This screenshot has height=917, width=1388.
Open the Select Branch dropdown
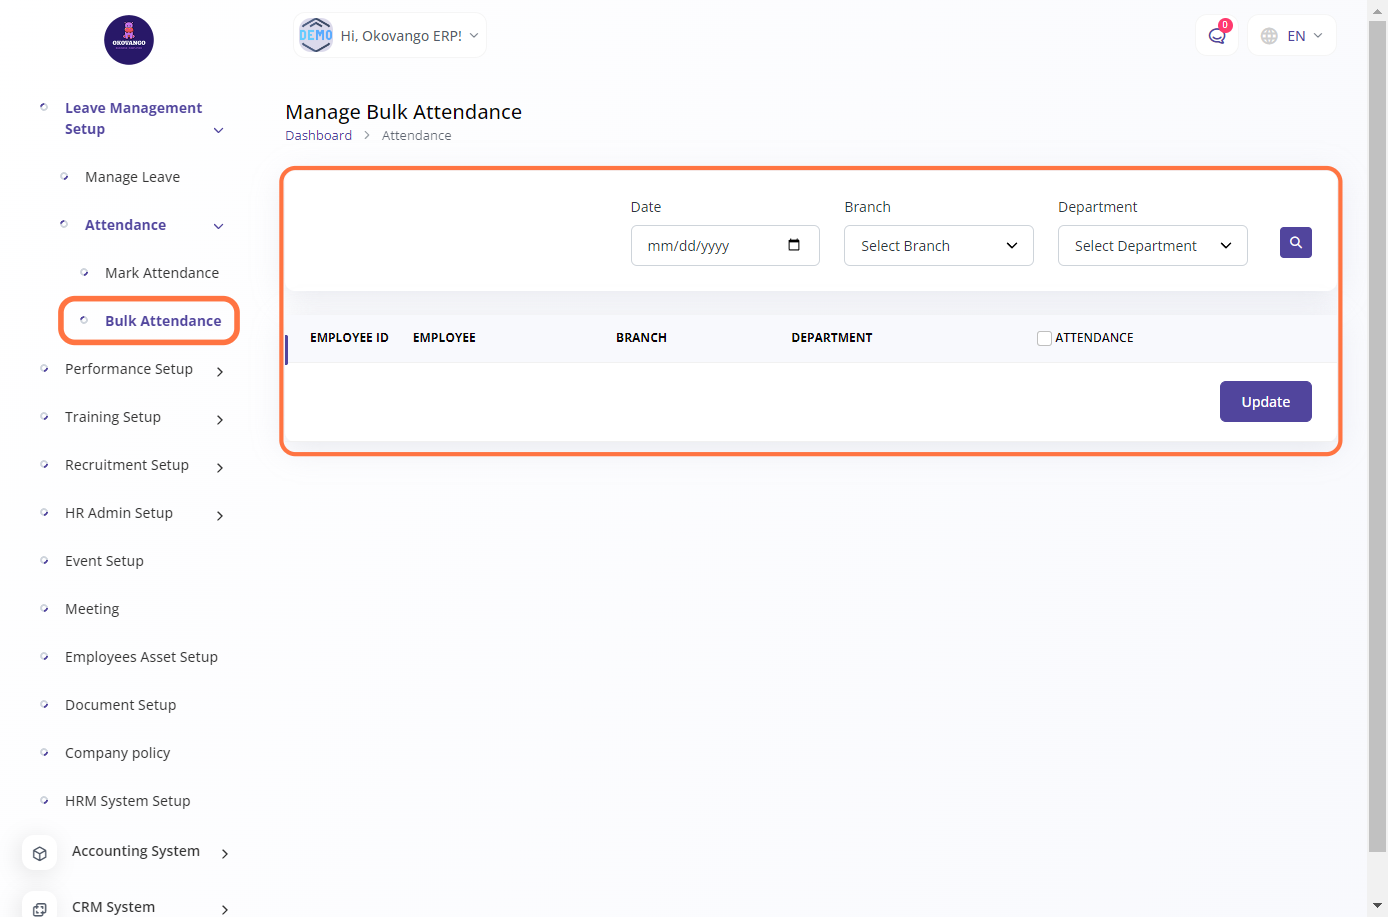point(938,246)
